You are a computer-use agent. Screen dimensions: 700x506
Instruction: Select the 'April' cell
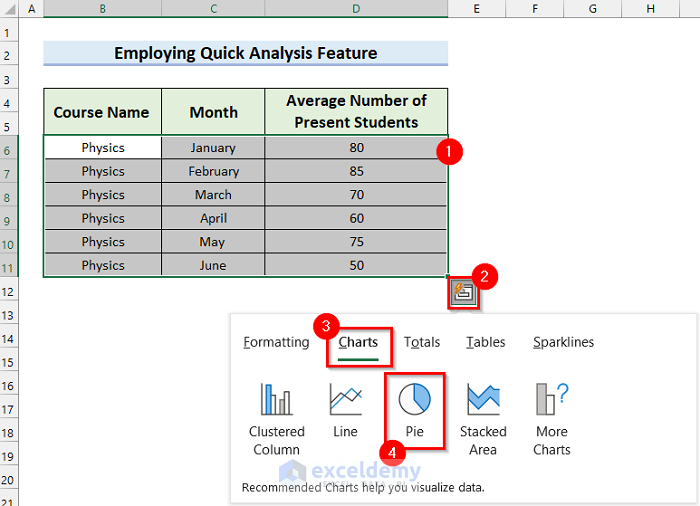213,218
